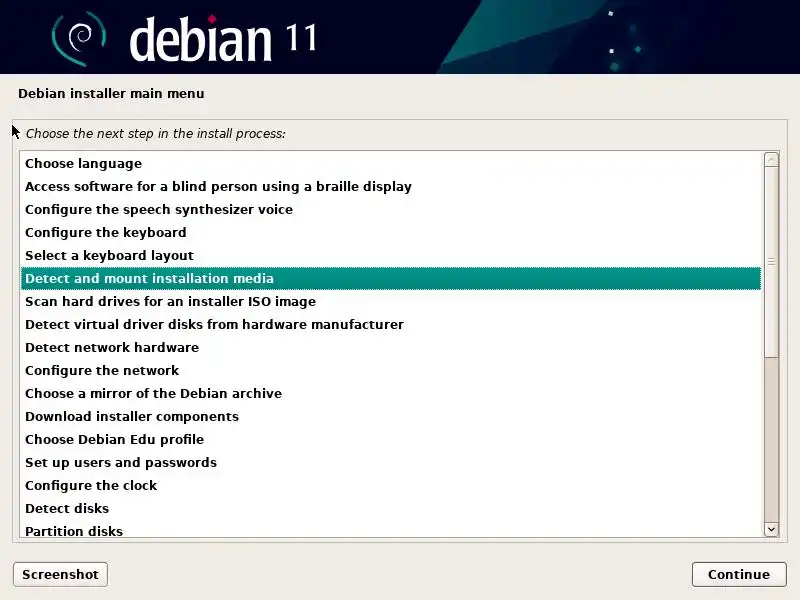The image size is (800, 600).
Task: Select a keyboard layout entry
Action: pos(391,255)
